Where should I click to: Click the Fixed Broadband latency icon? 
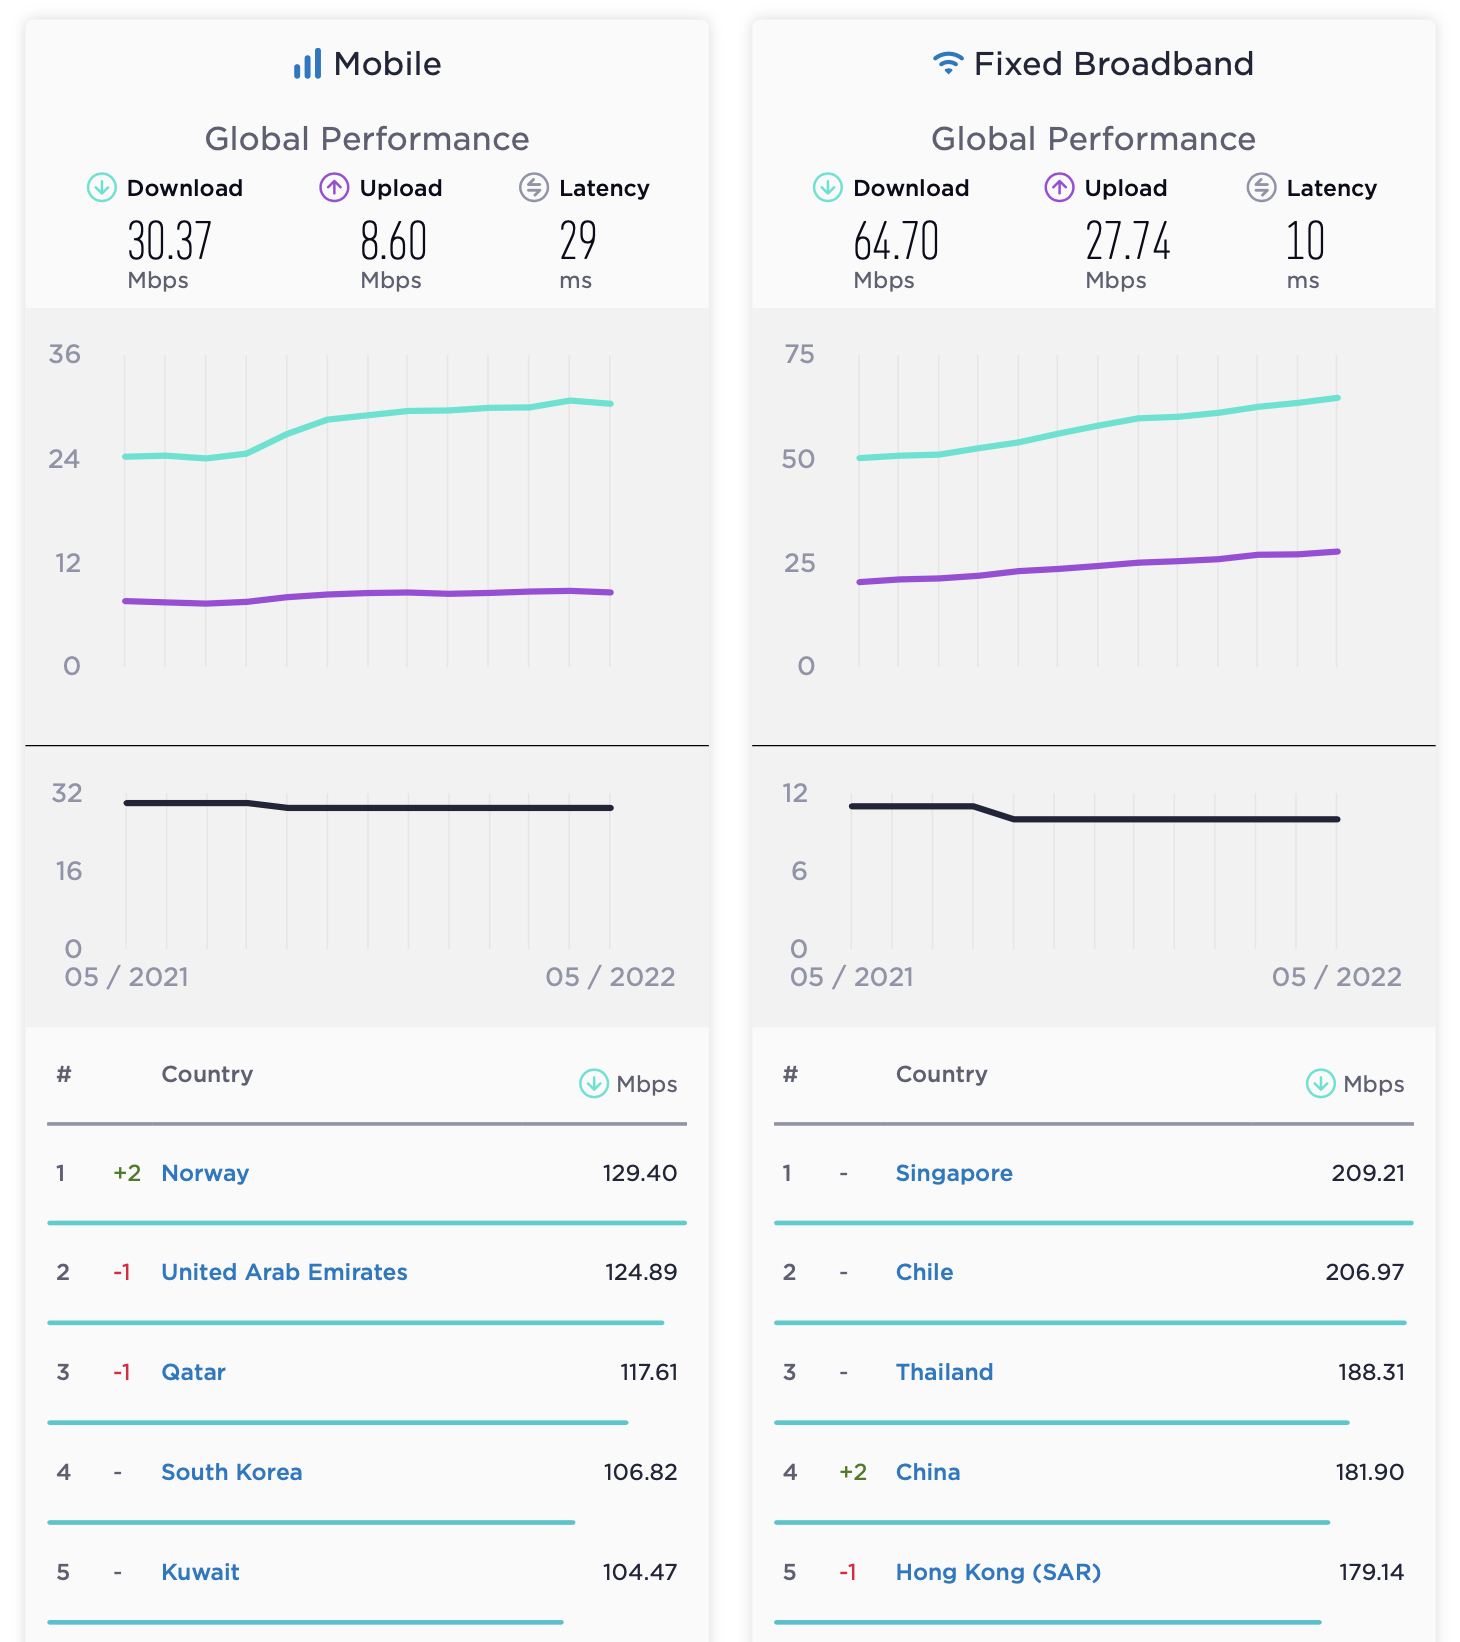click(x=1261, y=187)
